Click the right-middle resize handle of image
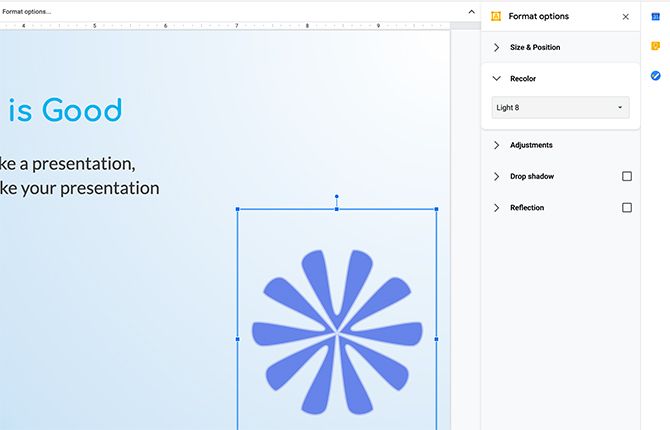This screenshot has height=430, width=670. 436,339
